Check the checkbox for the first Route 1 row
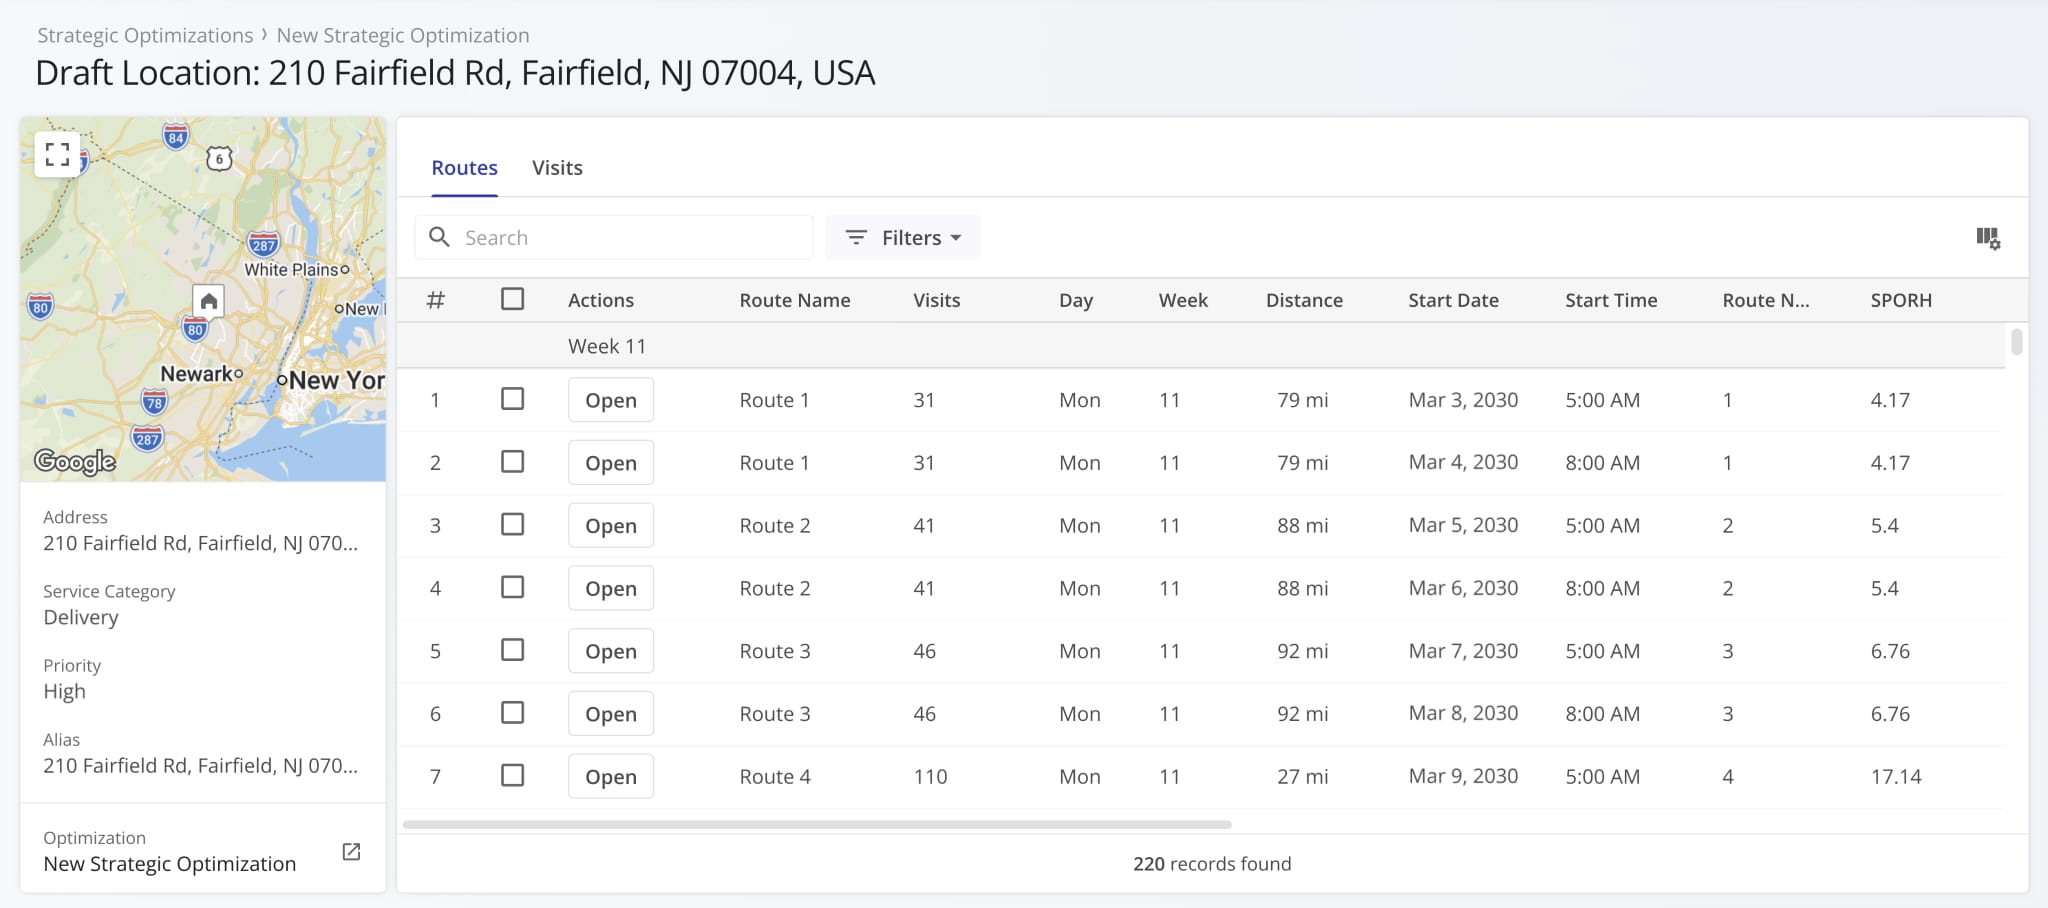2048x908 pixels. 513,399
